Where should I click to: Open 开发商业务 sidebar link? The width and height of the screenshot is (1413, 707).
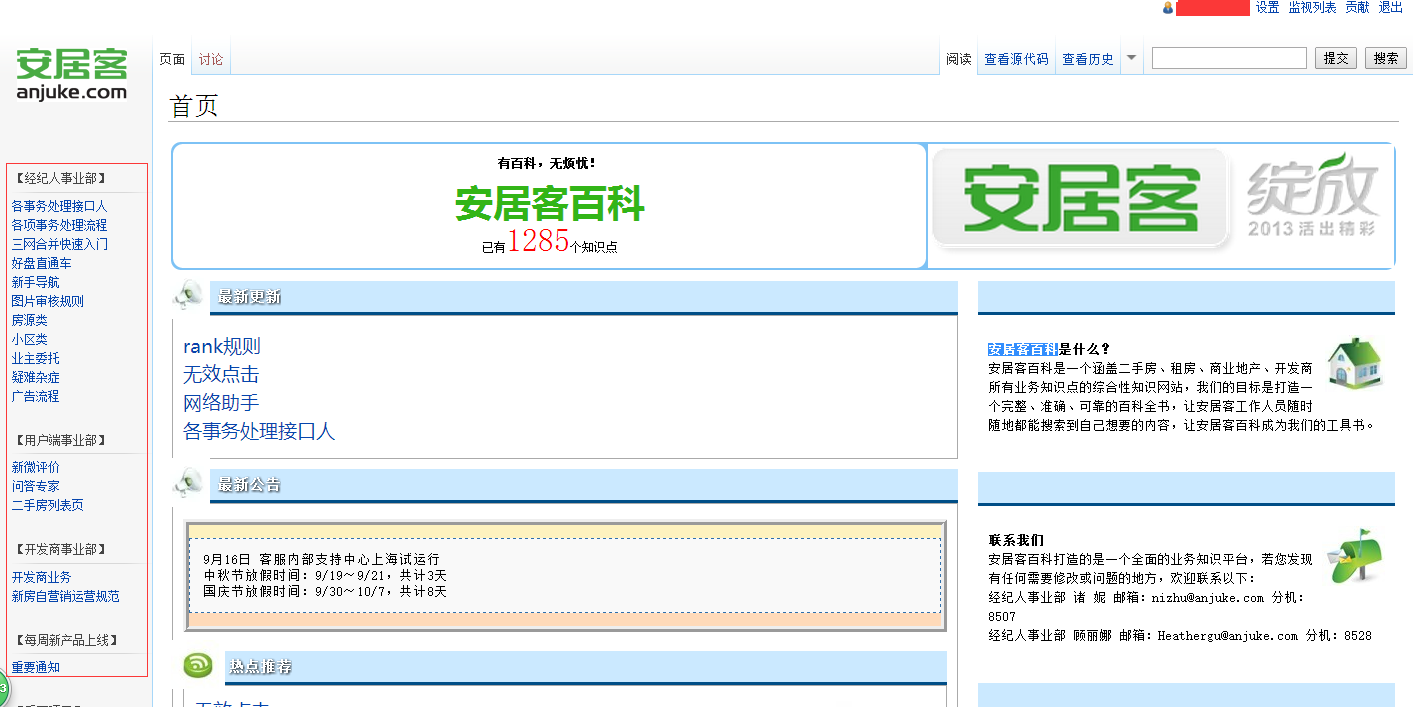pos(41,577)
